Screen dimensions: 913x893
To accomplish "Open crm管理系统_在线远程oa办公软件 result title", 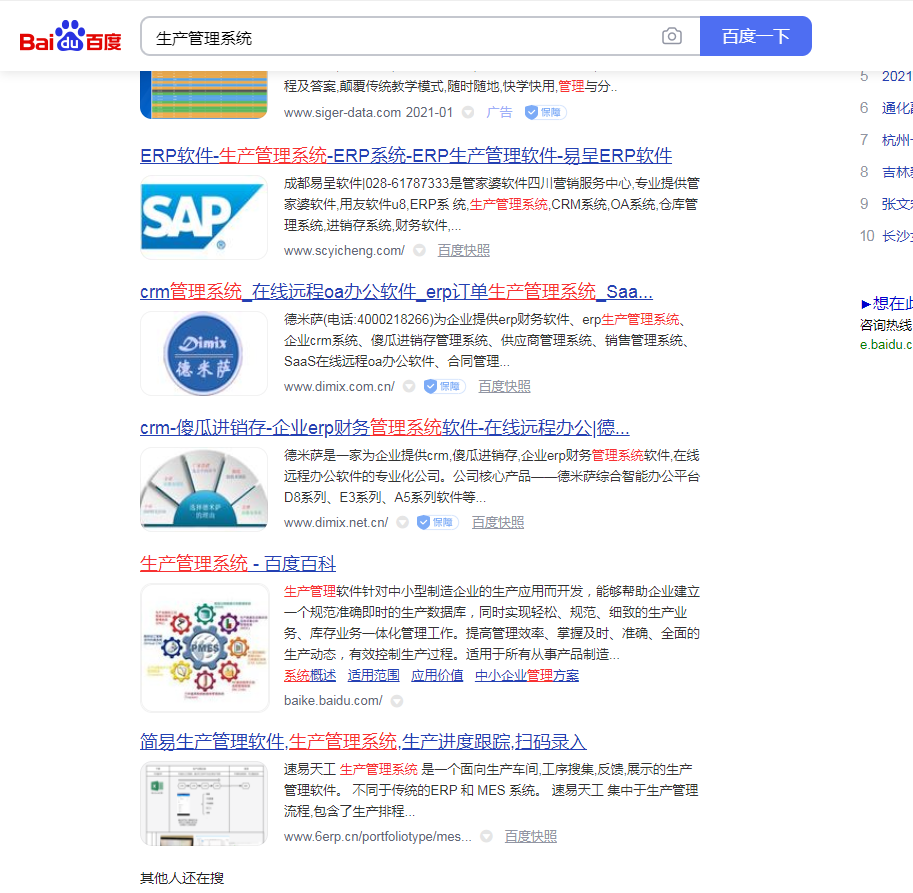I will point(397,292).
